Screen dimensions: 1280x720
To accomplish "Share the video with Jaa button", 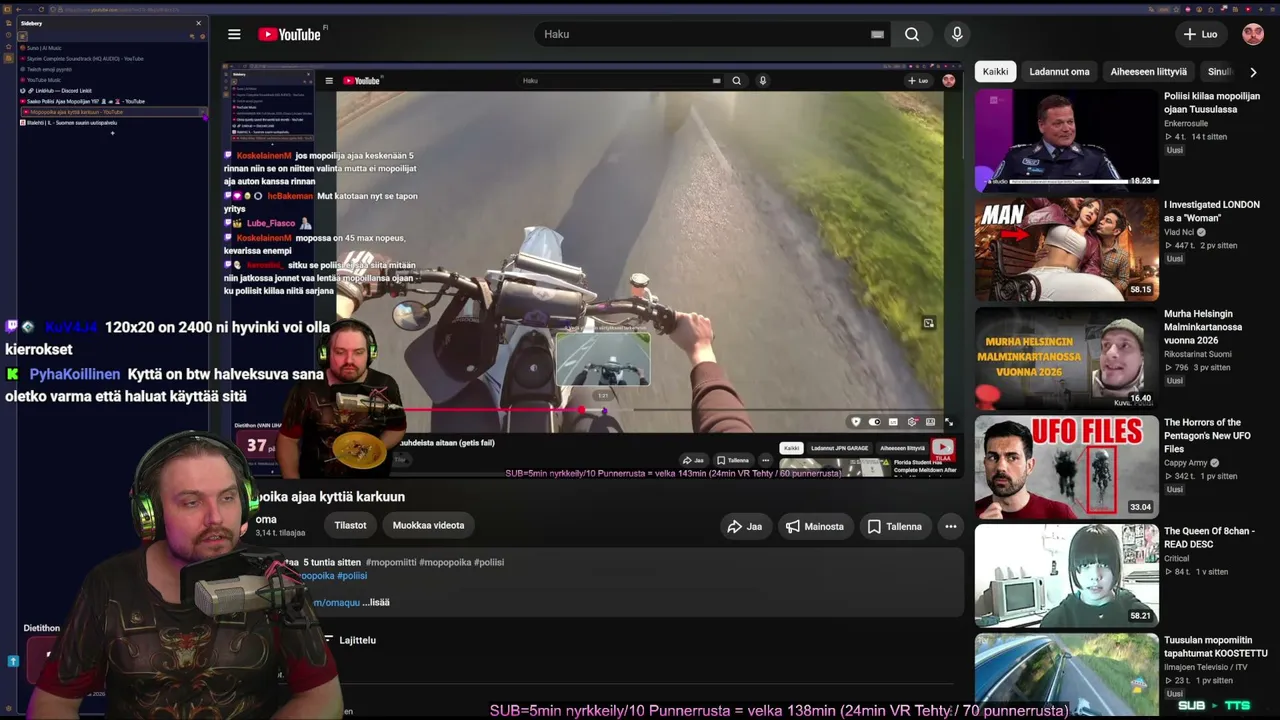I will click(x=744, y=526).
